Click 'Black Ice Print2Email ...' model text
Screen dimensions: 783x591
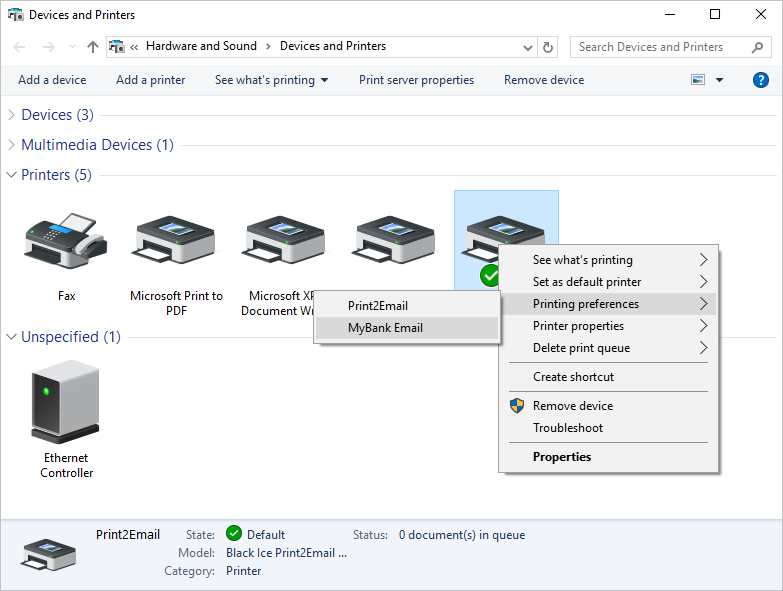point(286,553)
